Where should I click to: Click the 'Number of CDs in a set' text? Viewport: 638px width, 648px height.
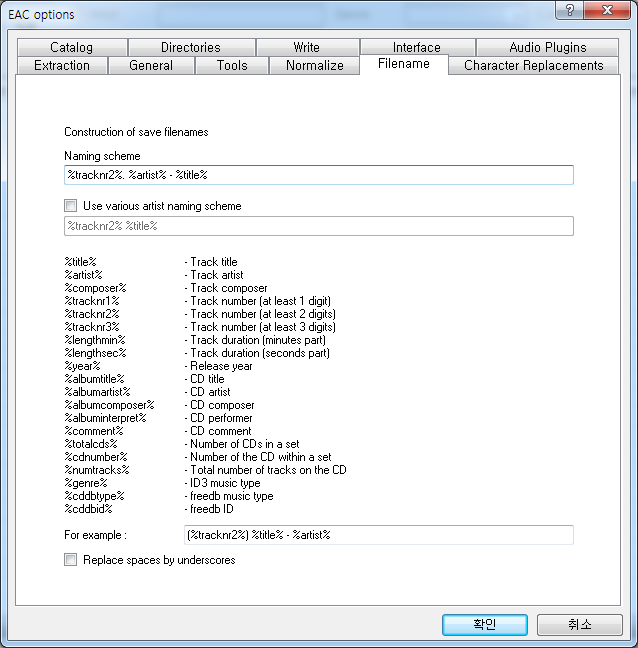coord(245,444)
